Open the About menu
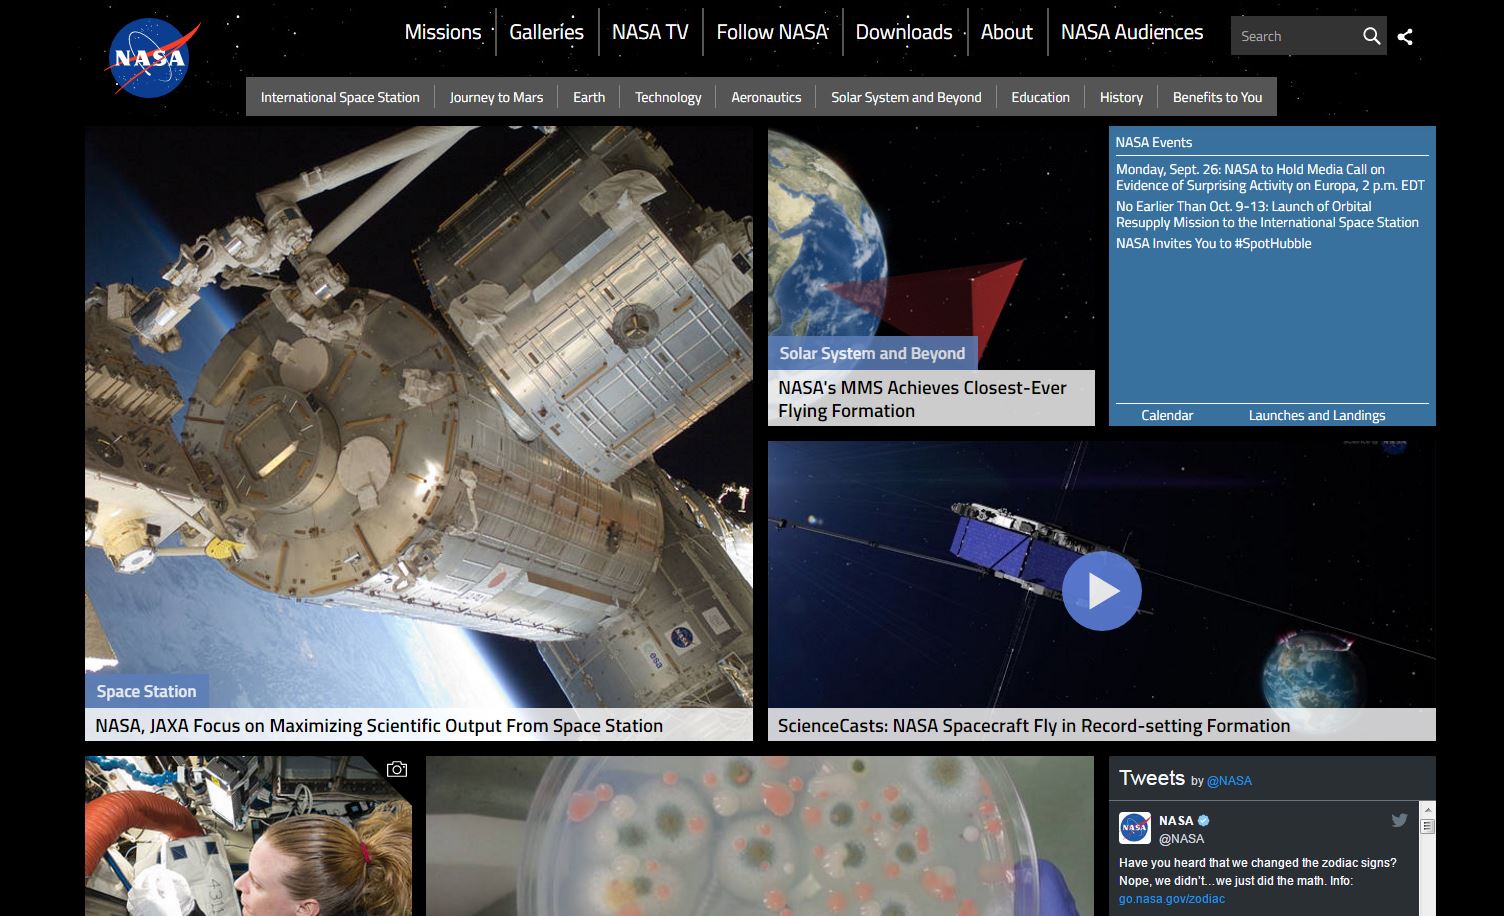The width and height of the screenshot is (1504, 916). coord(1006,32)
